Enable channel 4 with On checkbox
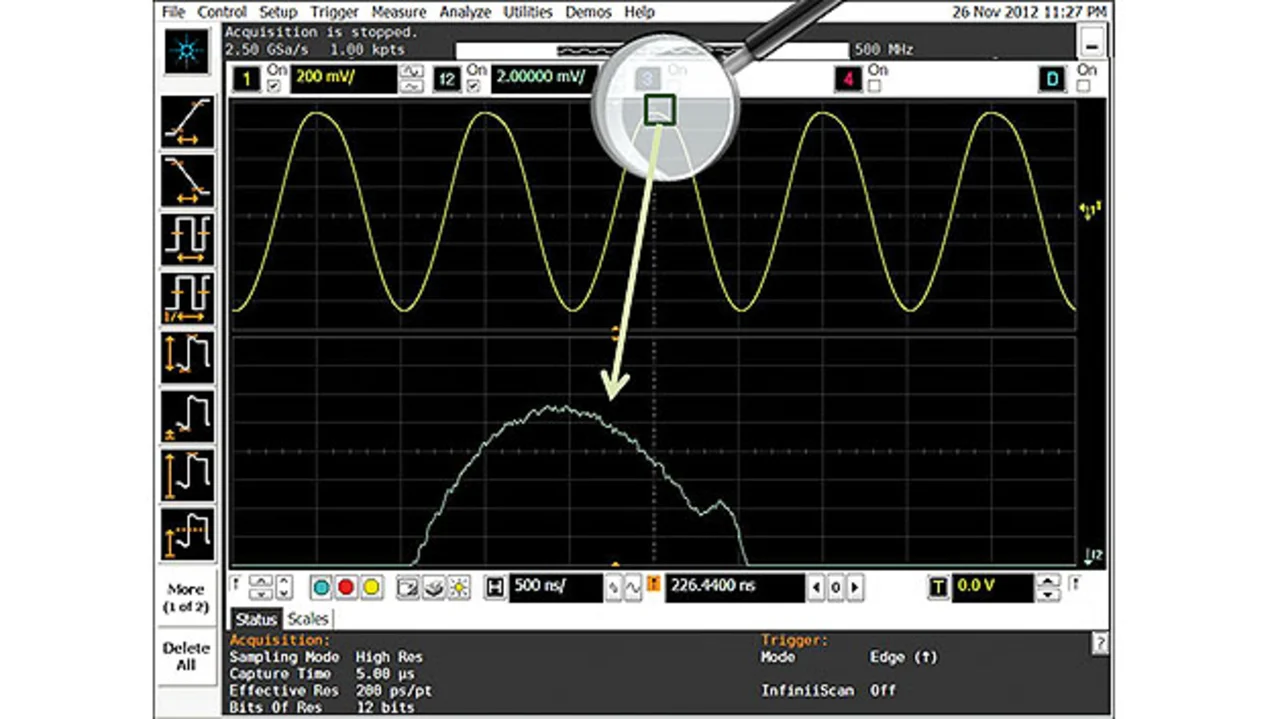1280x719 pixels. click(x=875, y=87)
